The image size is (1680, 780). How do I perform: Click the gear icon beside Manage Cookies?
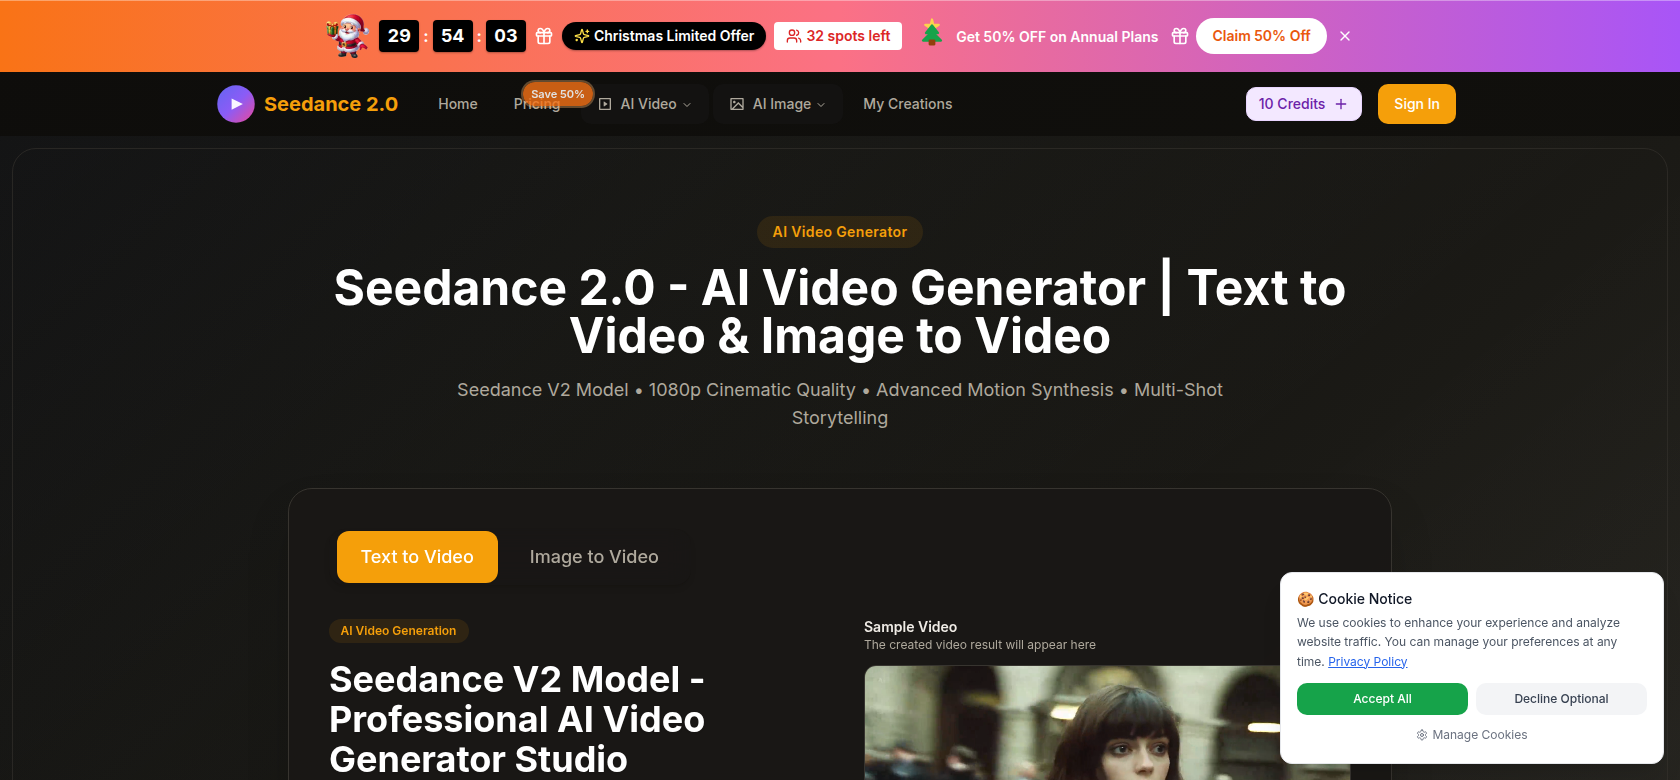click(1422, 735)
